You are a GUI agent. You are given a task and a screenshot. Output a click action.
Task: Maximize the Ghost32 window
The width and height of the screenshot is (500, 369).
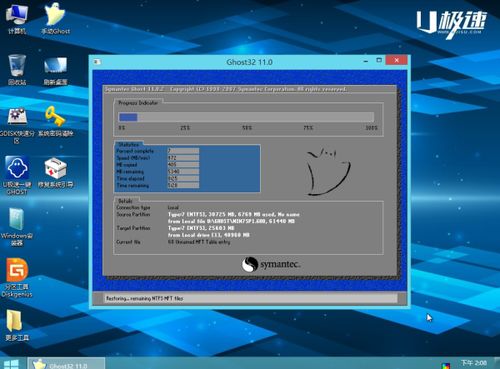(x=379, y=60)
